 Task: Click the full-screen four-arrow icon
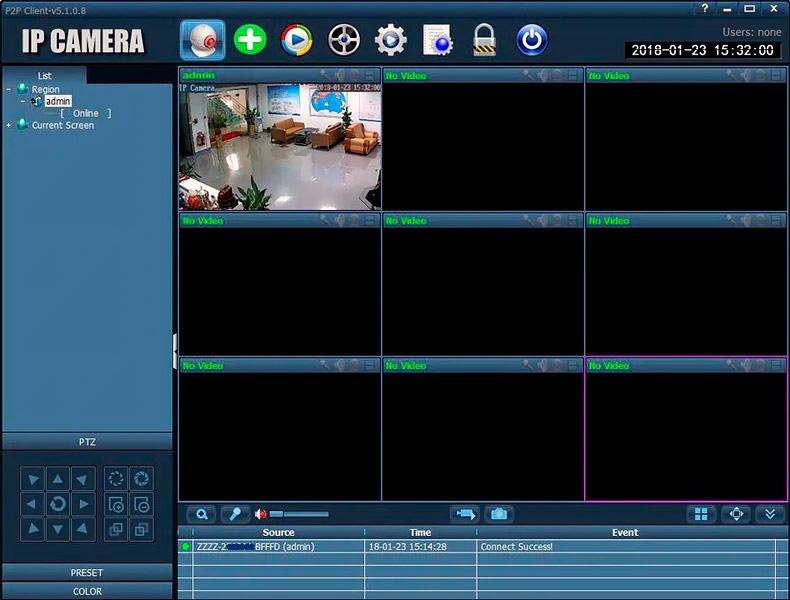[736, 514]
